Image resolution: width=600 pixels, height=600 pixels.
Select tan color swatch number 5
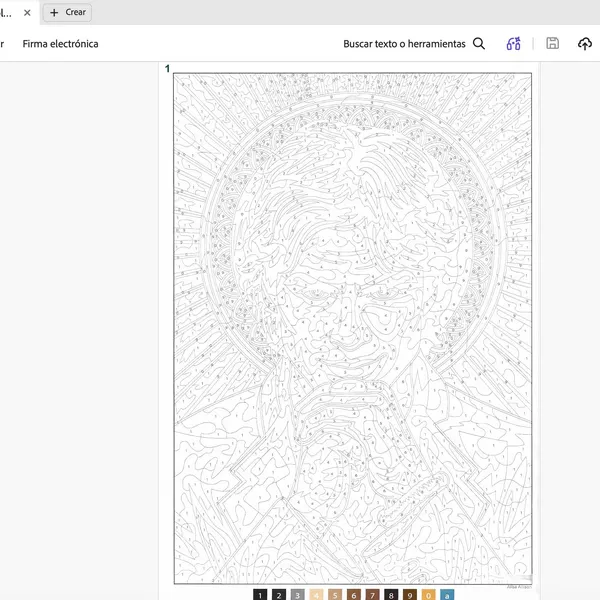click(x=335, y=595)
